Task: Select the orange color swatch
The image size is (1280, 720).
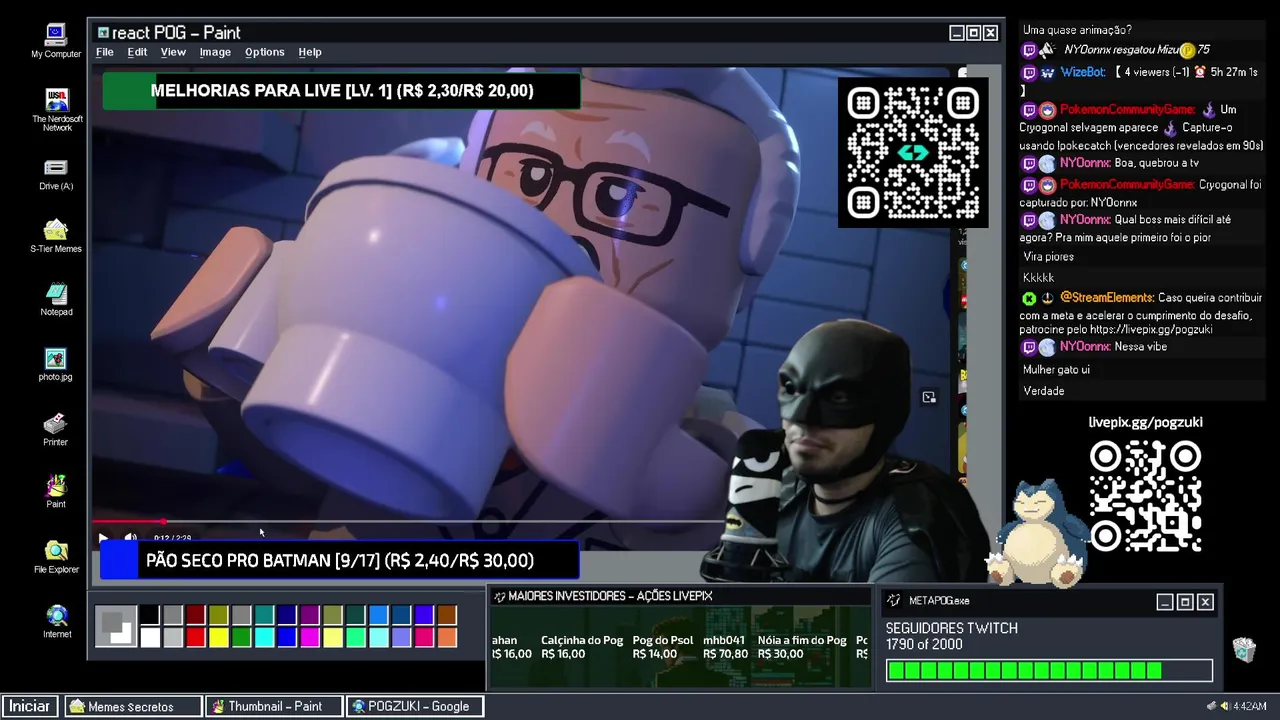Action: pos(447,637)
